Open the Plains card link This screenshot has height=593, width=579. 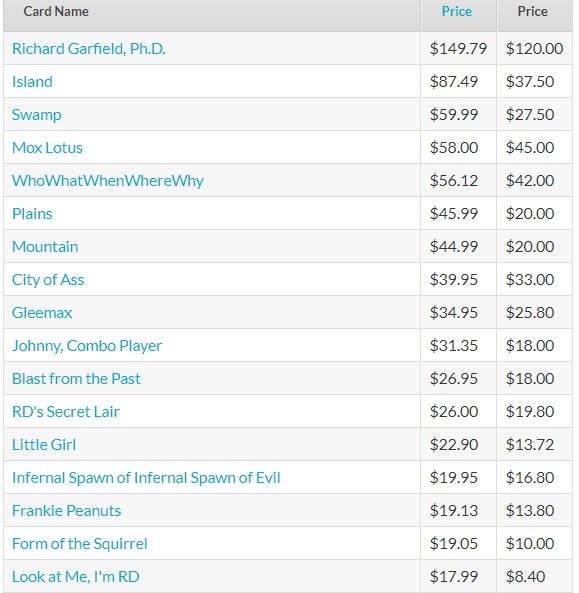coord(32,214)
